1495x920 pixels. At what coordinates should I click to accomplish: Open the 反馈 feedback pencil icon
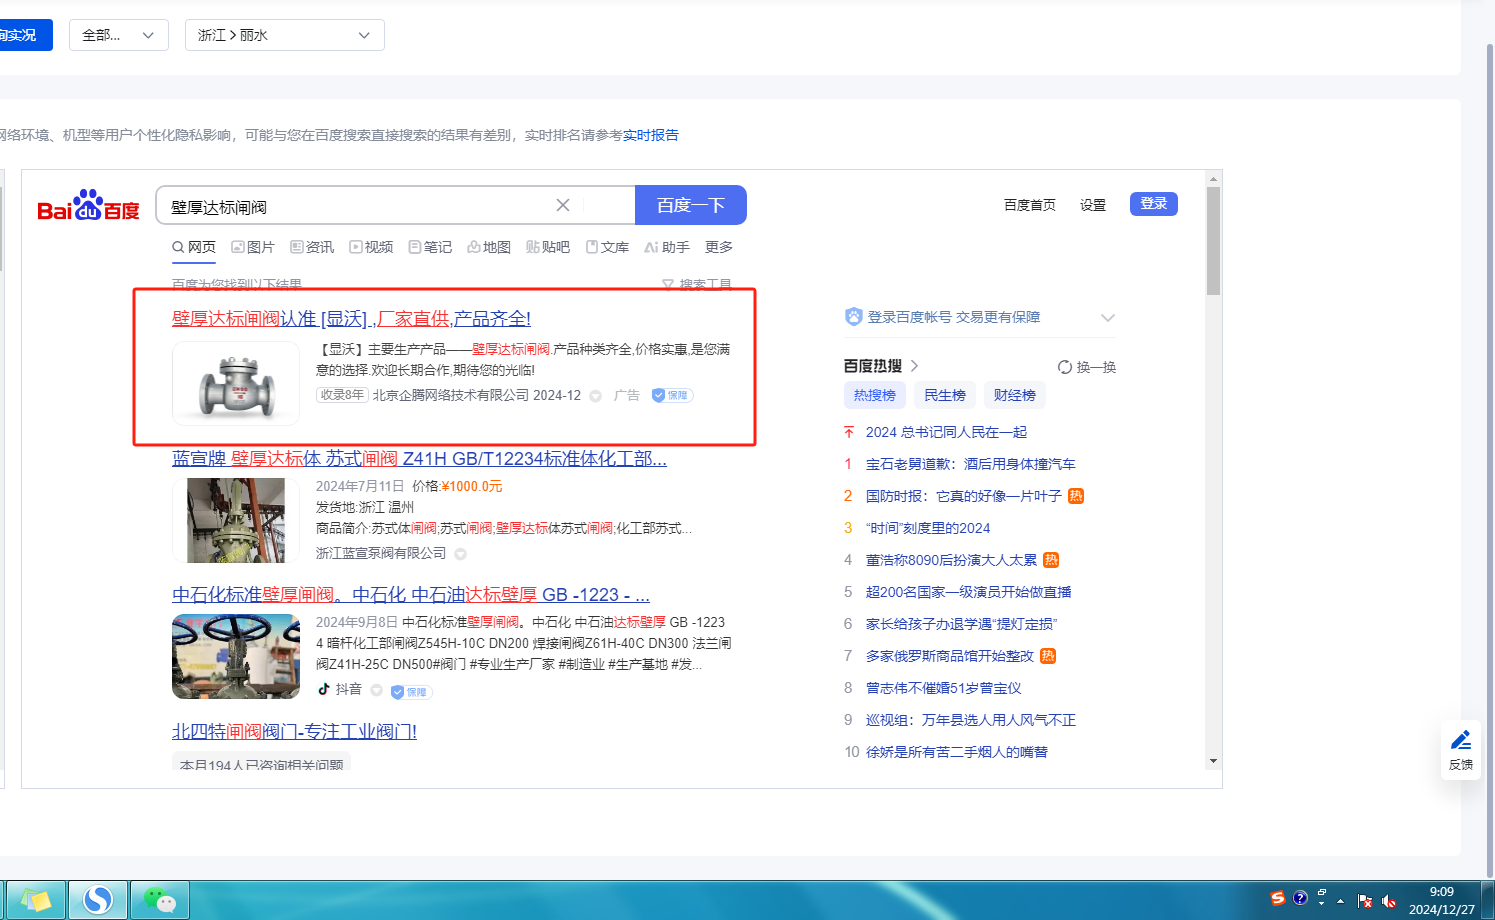click(1461, 741)
